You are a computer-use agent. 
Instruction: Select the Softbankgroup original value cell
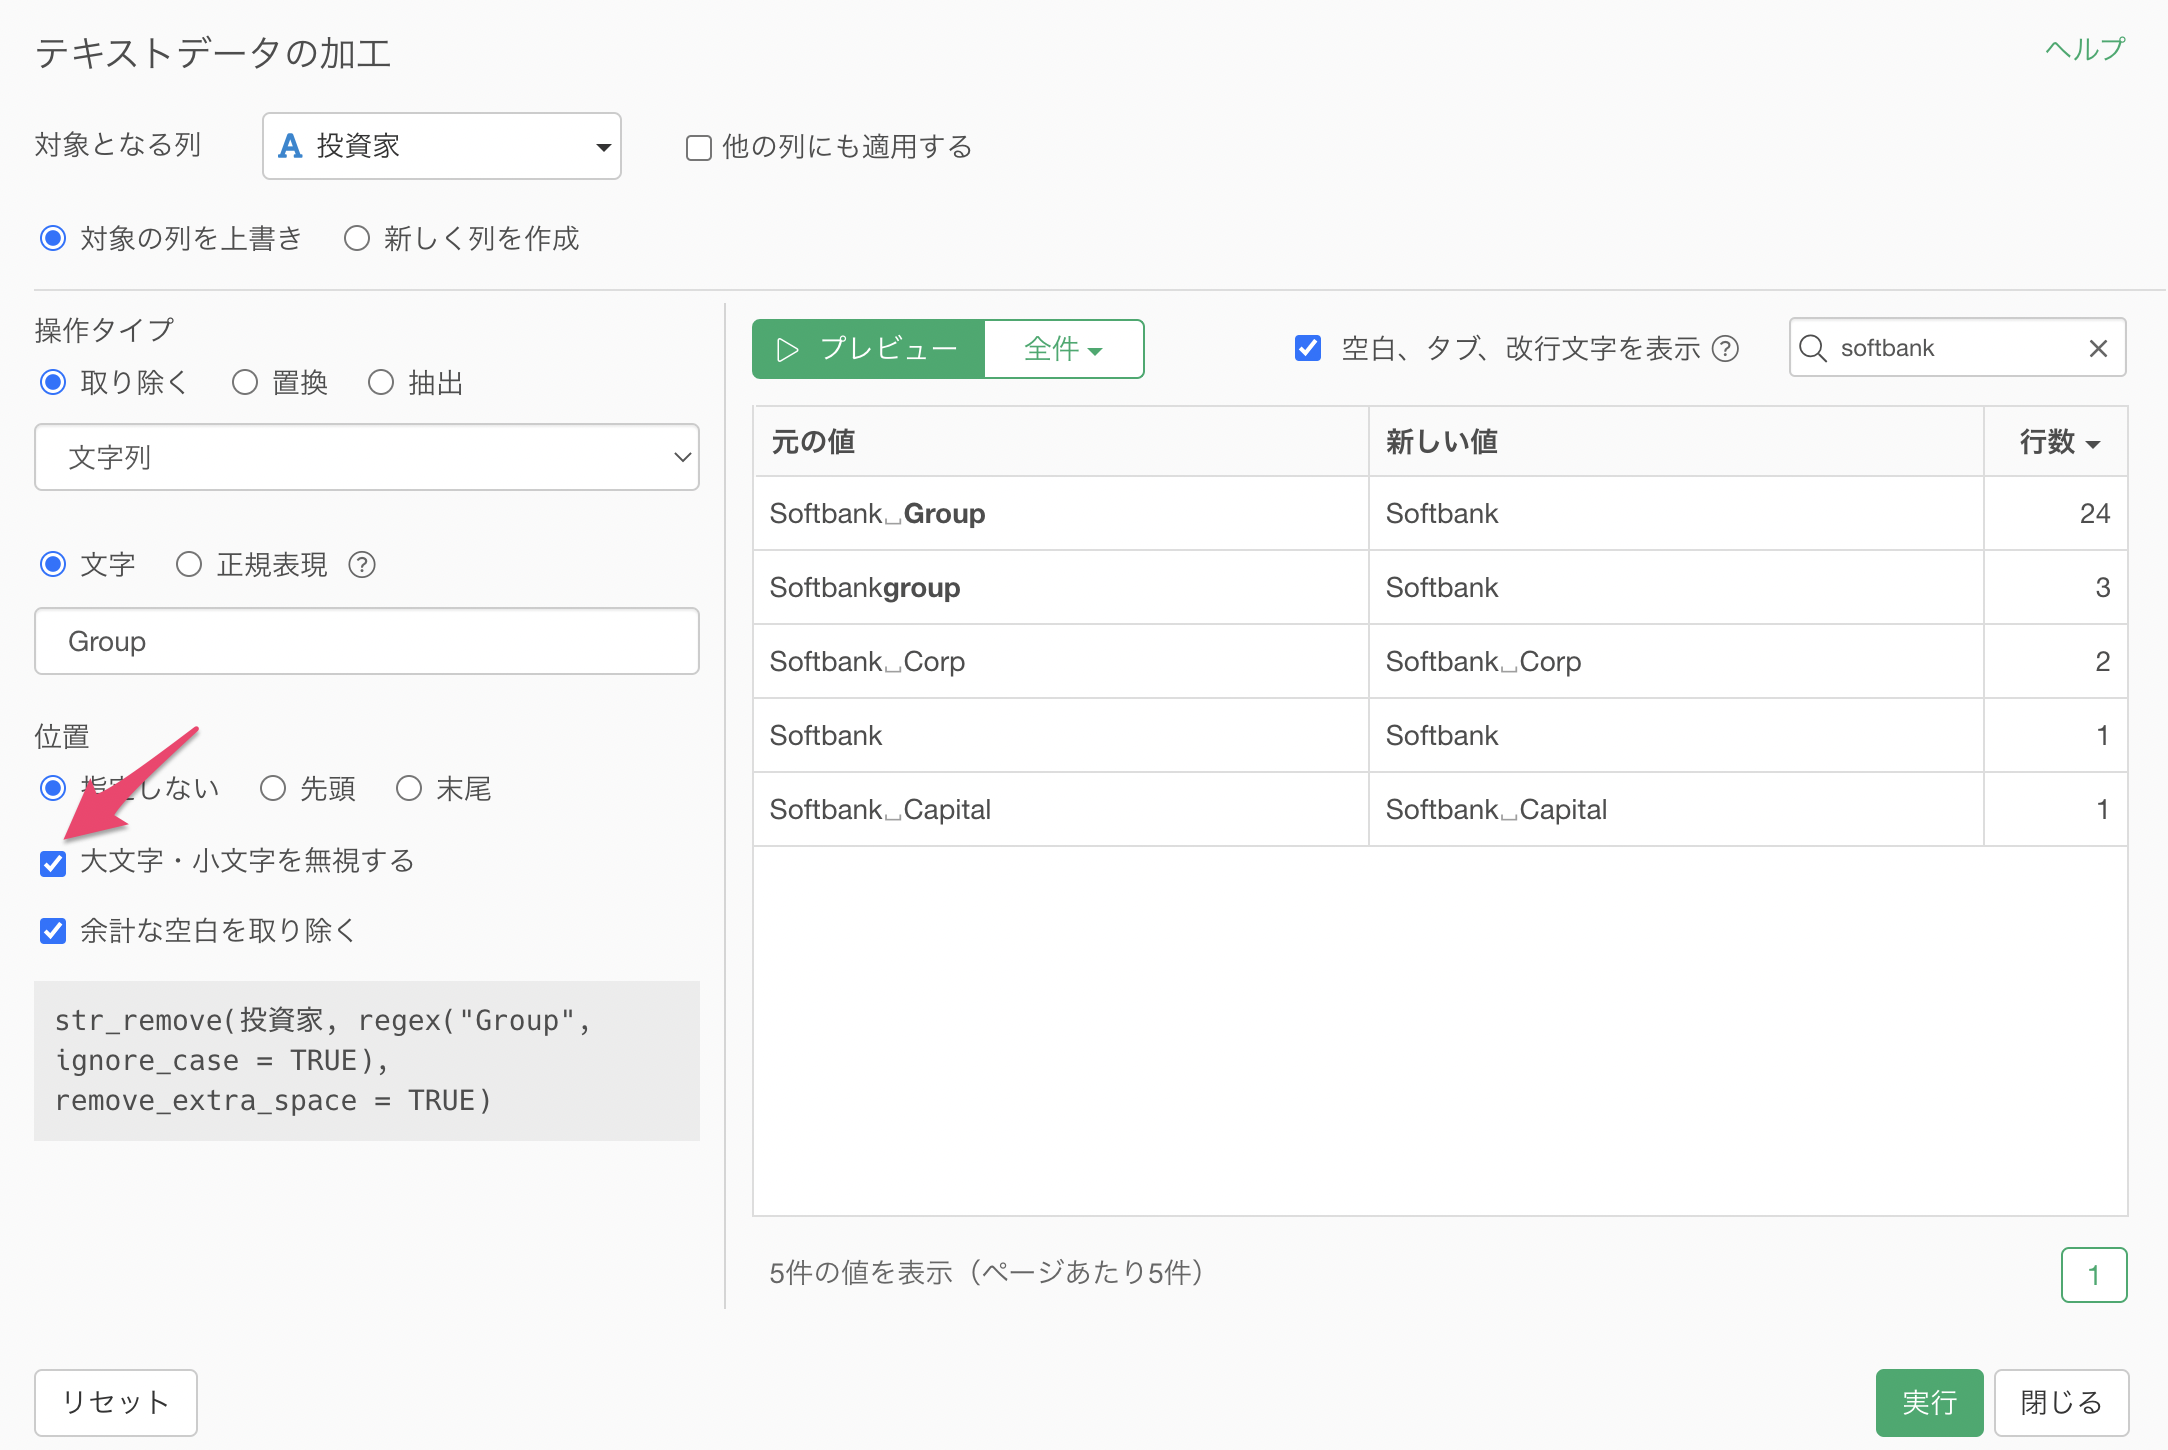click(x=1060, y=587)
